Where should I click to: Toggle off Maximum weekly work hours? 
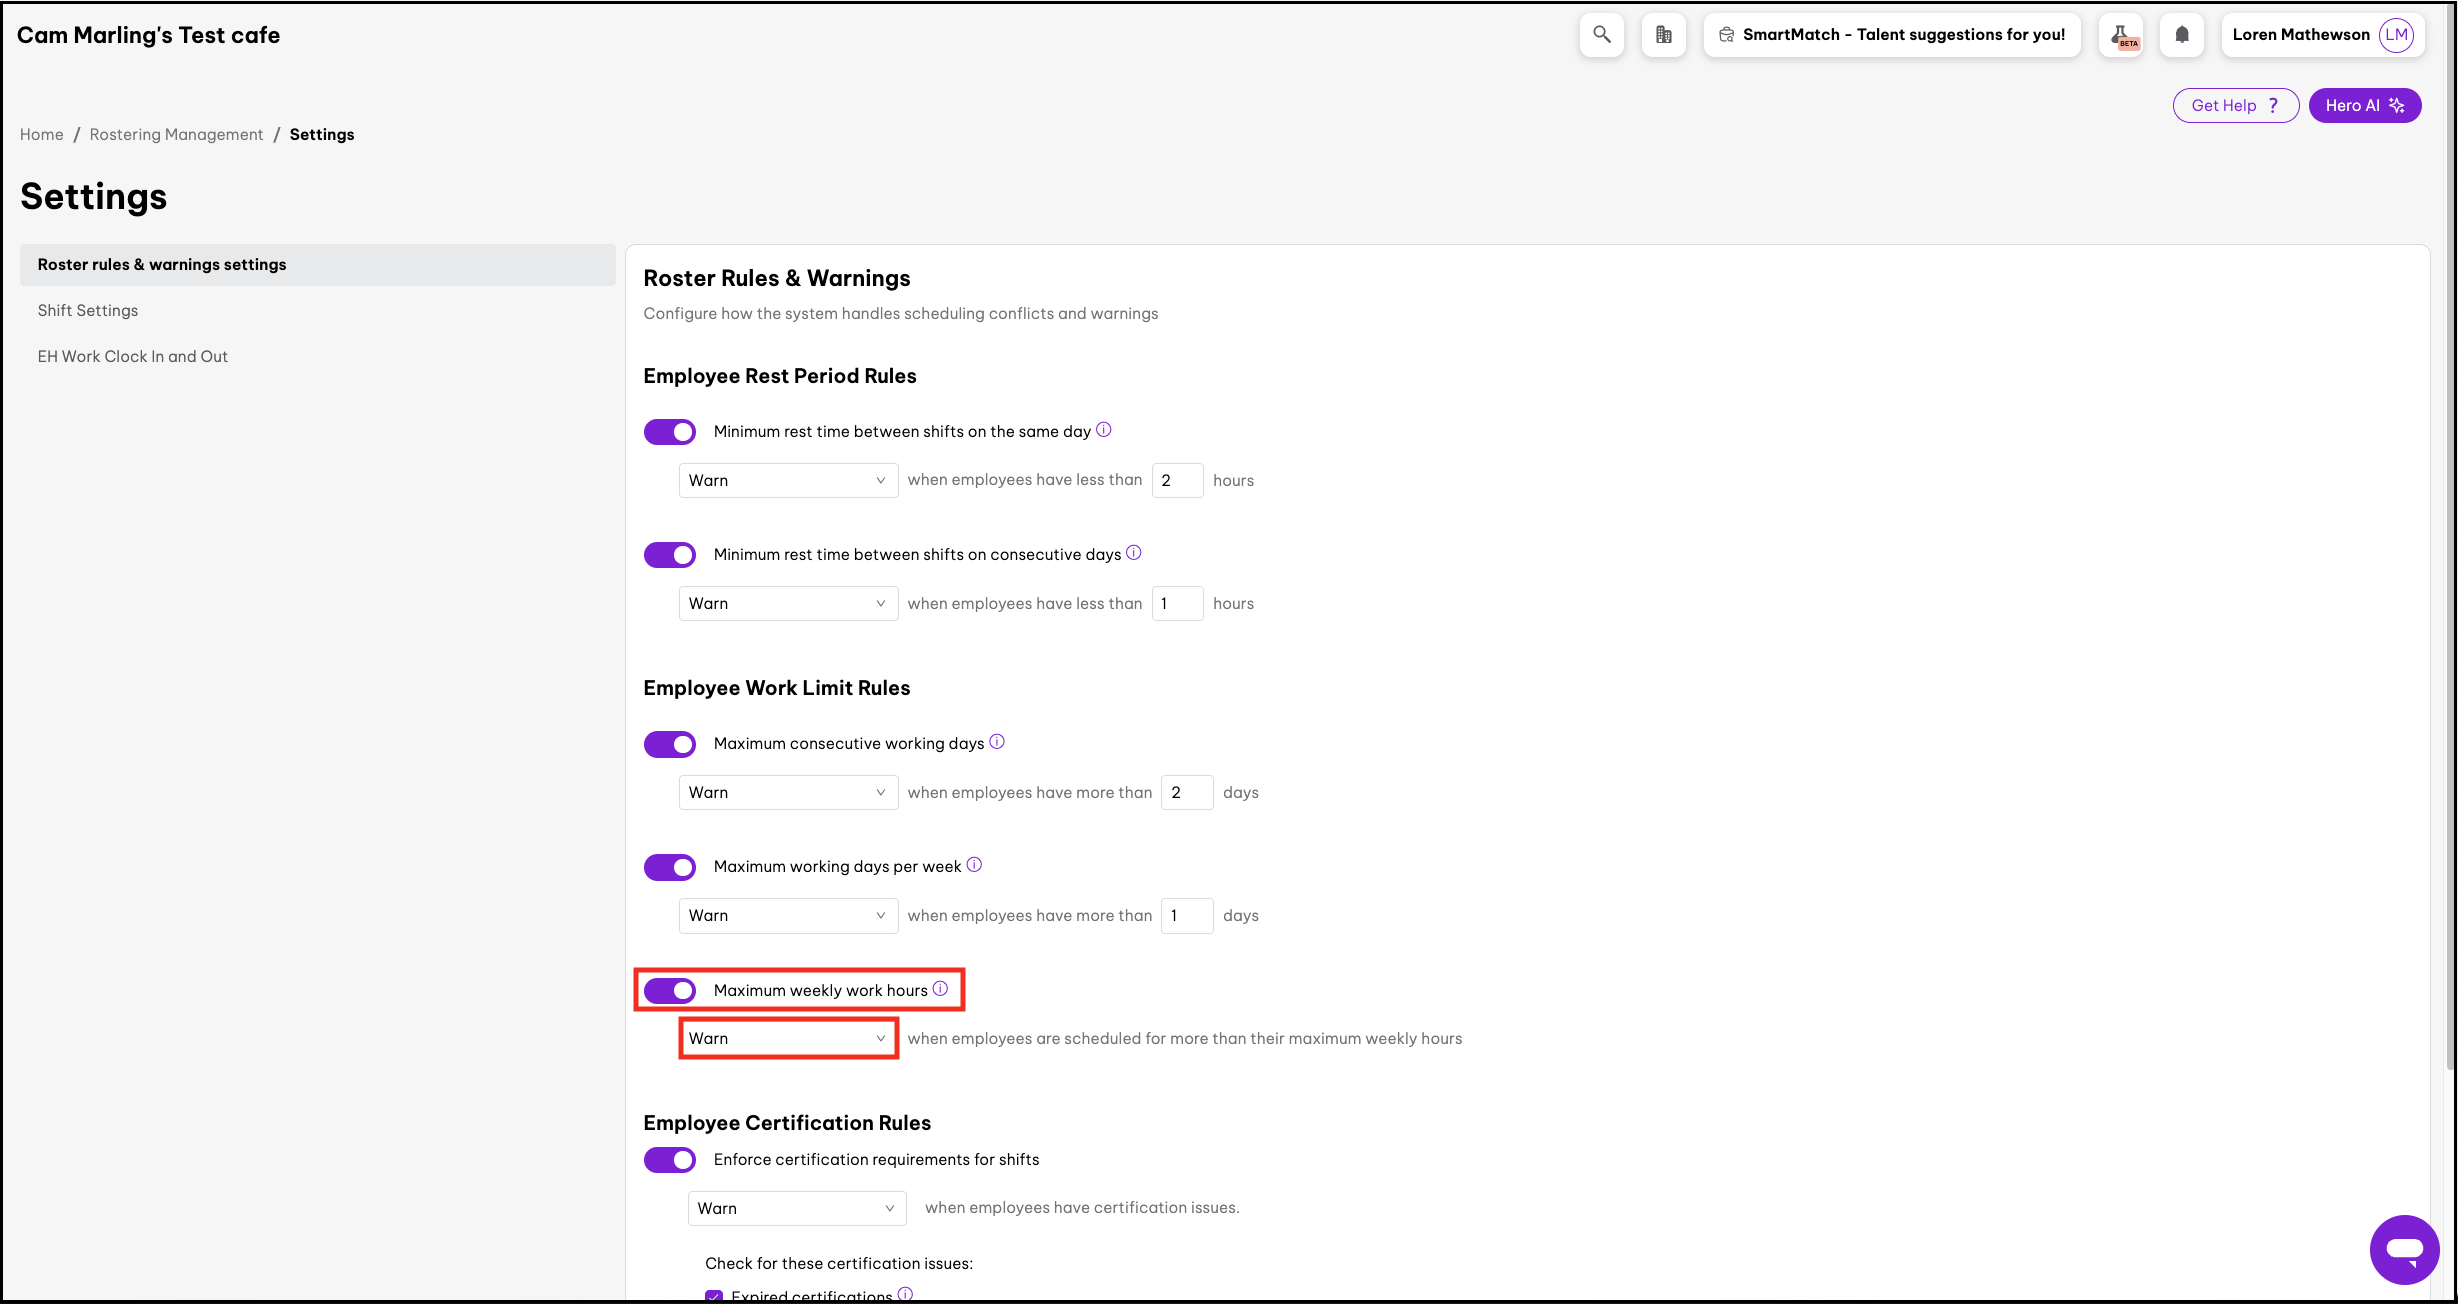[x=670, y=990]
